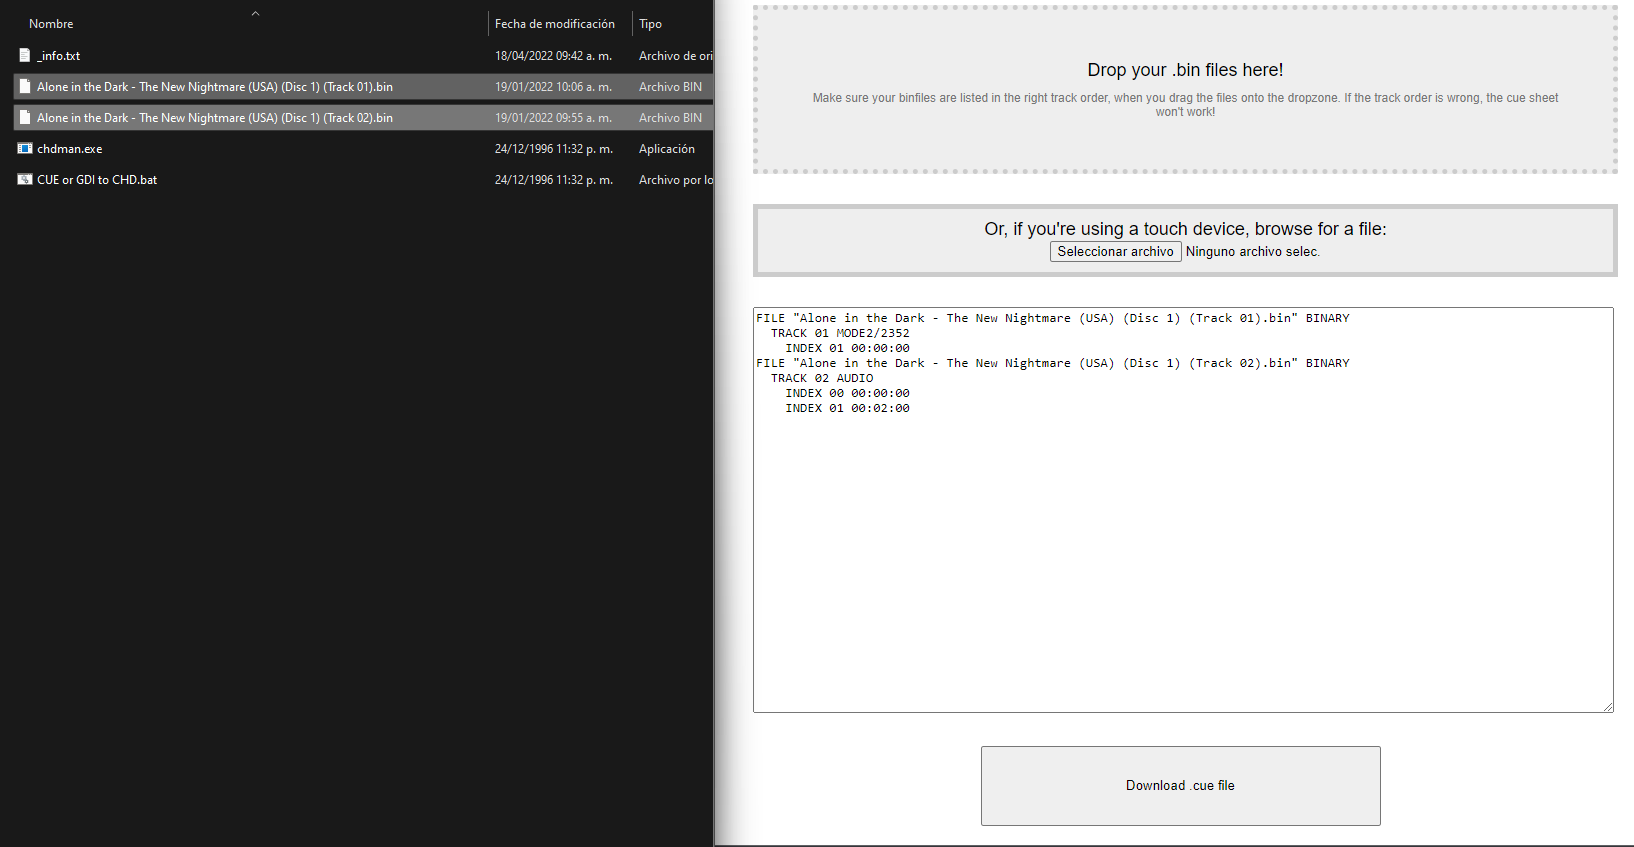Image resolution: width=1634 pixels, height=847 pixels.
Task: Select the _info.txt file name
Action: coord(59,56)
